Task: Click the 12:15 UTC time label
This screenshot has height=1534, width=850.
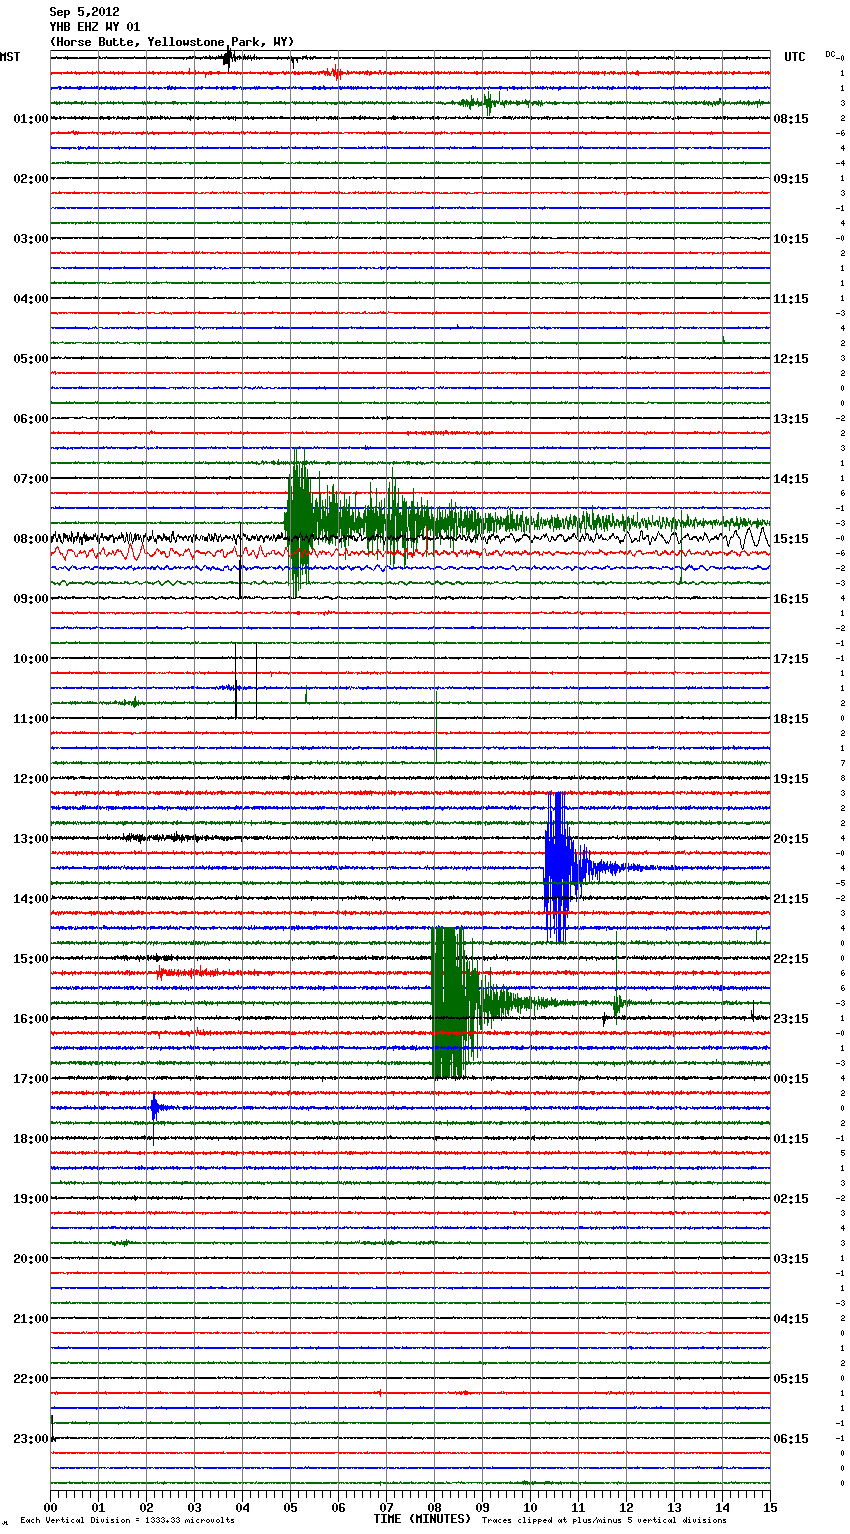Action: click(791, 359)
